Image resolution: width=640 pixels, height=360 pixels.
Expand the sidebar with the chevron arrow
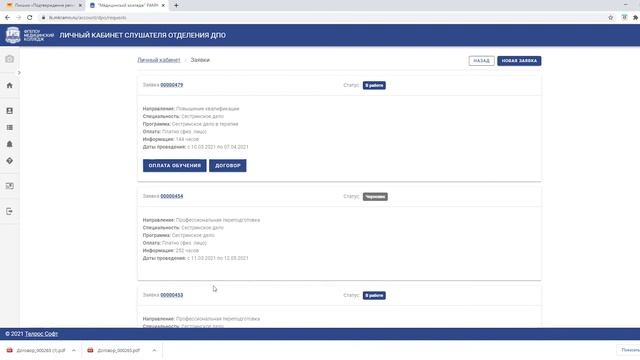pos(19,73)
